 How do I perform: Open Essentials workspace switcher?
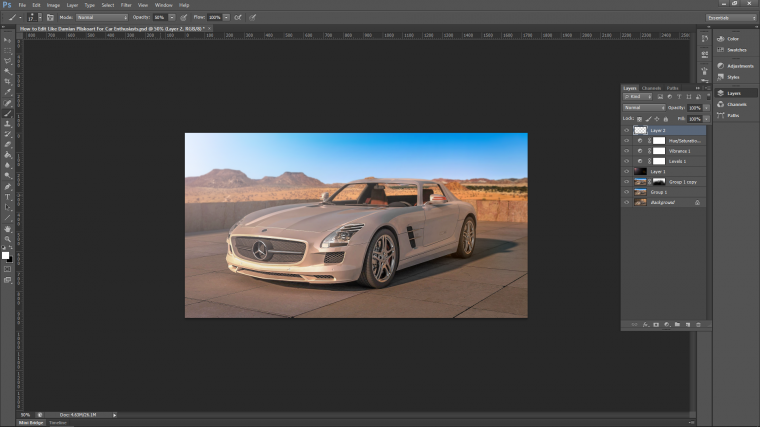(731, 18)
